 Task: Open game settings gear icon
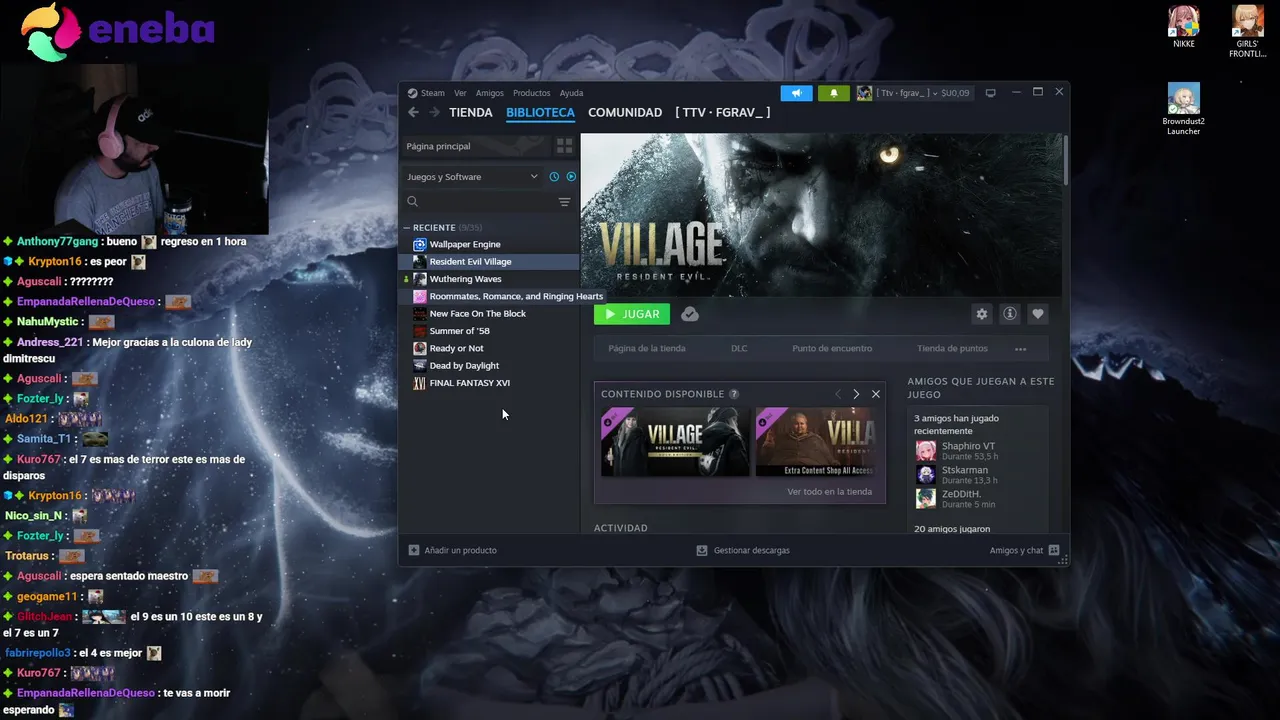tap(982, 314)
